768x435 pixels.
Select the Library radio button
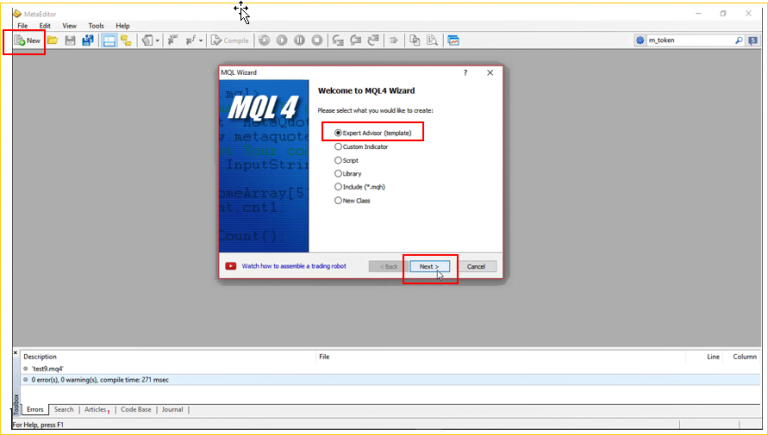tap(338, 173)
